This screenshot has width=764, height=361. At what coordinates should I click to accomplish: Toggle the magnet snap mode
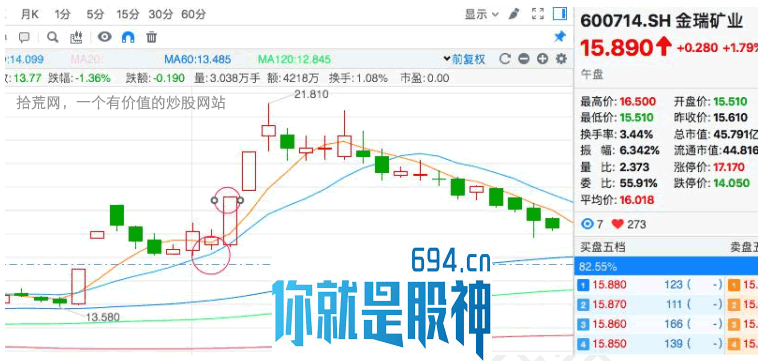pos(128,37)
